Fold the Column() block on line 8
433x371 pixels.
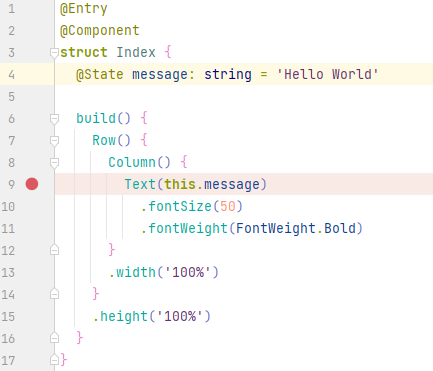(x=54, y=163)
